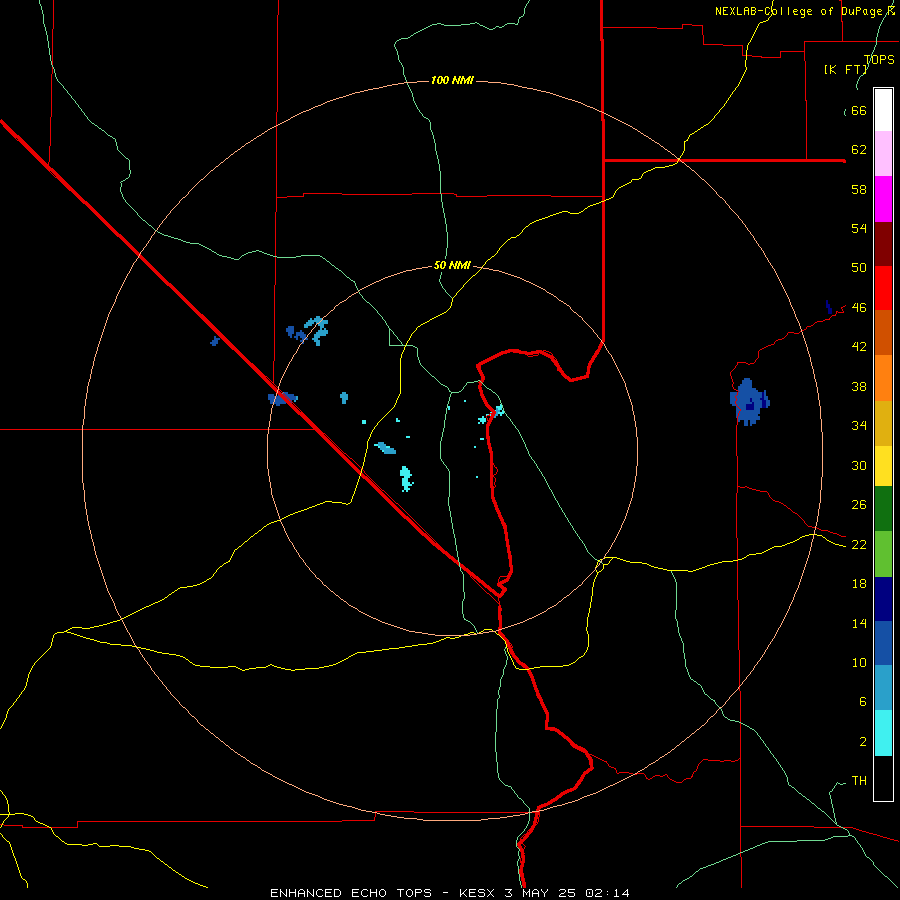900x900 pixels.
Task: Click the 'TOPS' legend title
Action: point(879,60)
